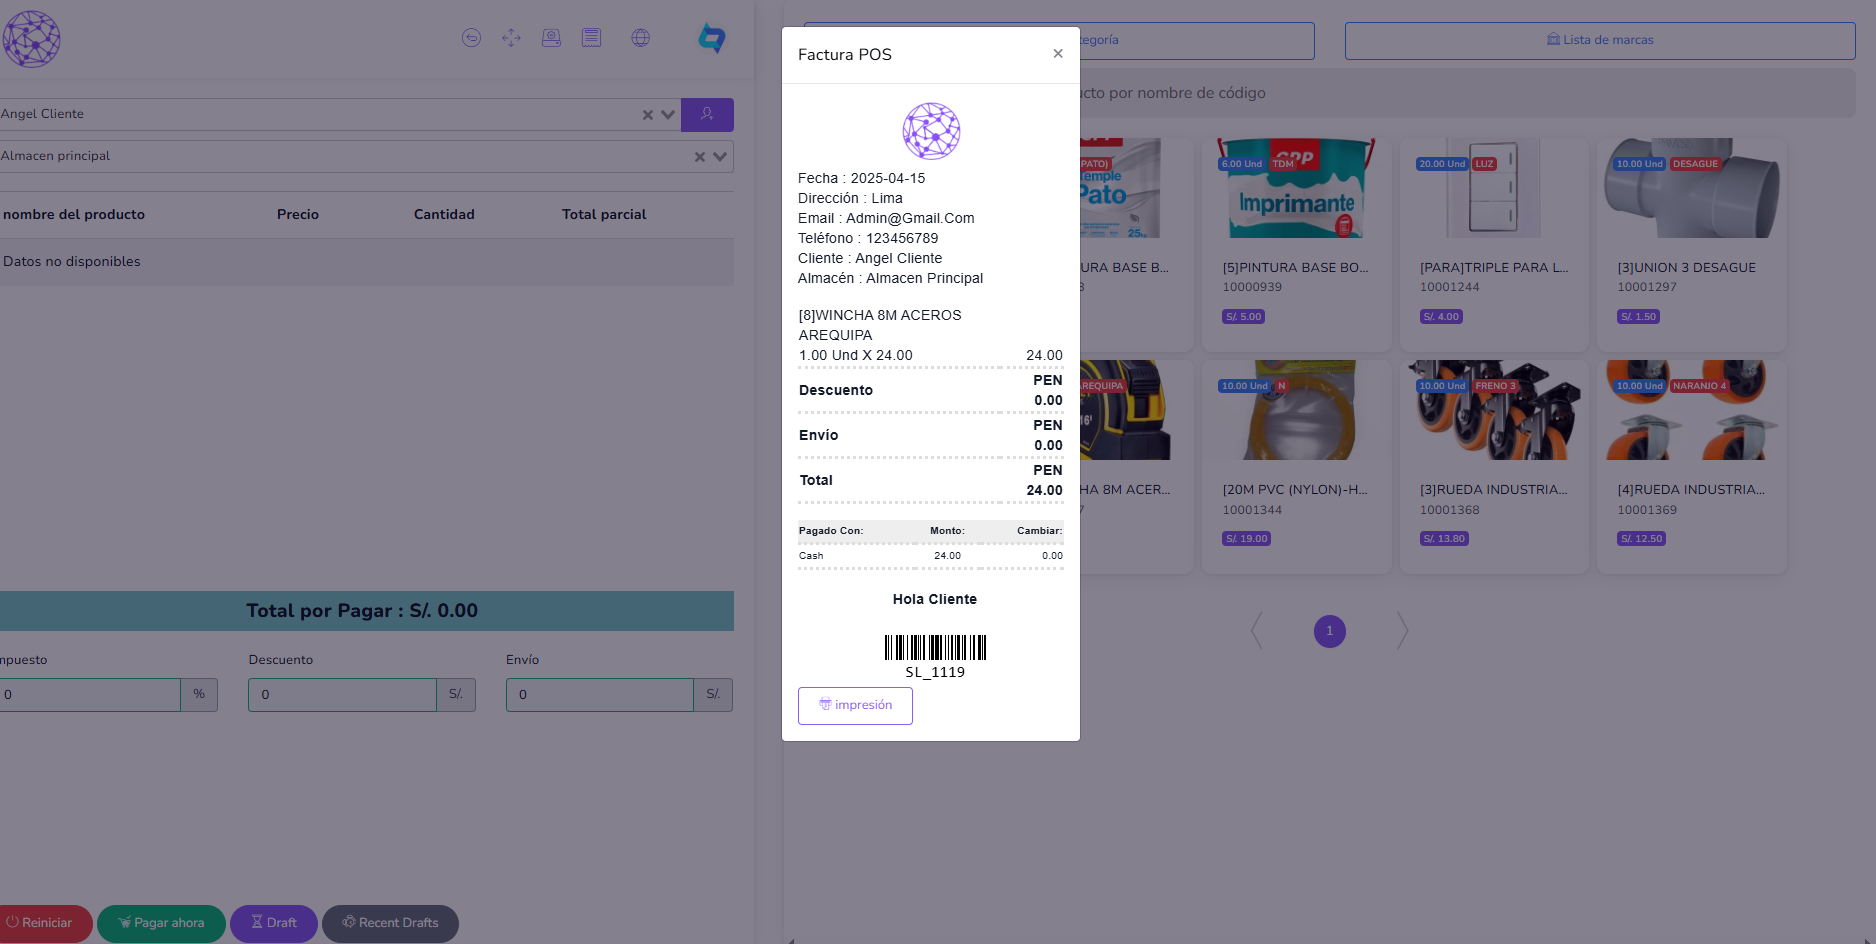Image resolution: width=1876 pixels, height=944 pixels.
Task: Click the S/. 5.00 price tag
Action: 1244,317
